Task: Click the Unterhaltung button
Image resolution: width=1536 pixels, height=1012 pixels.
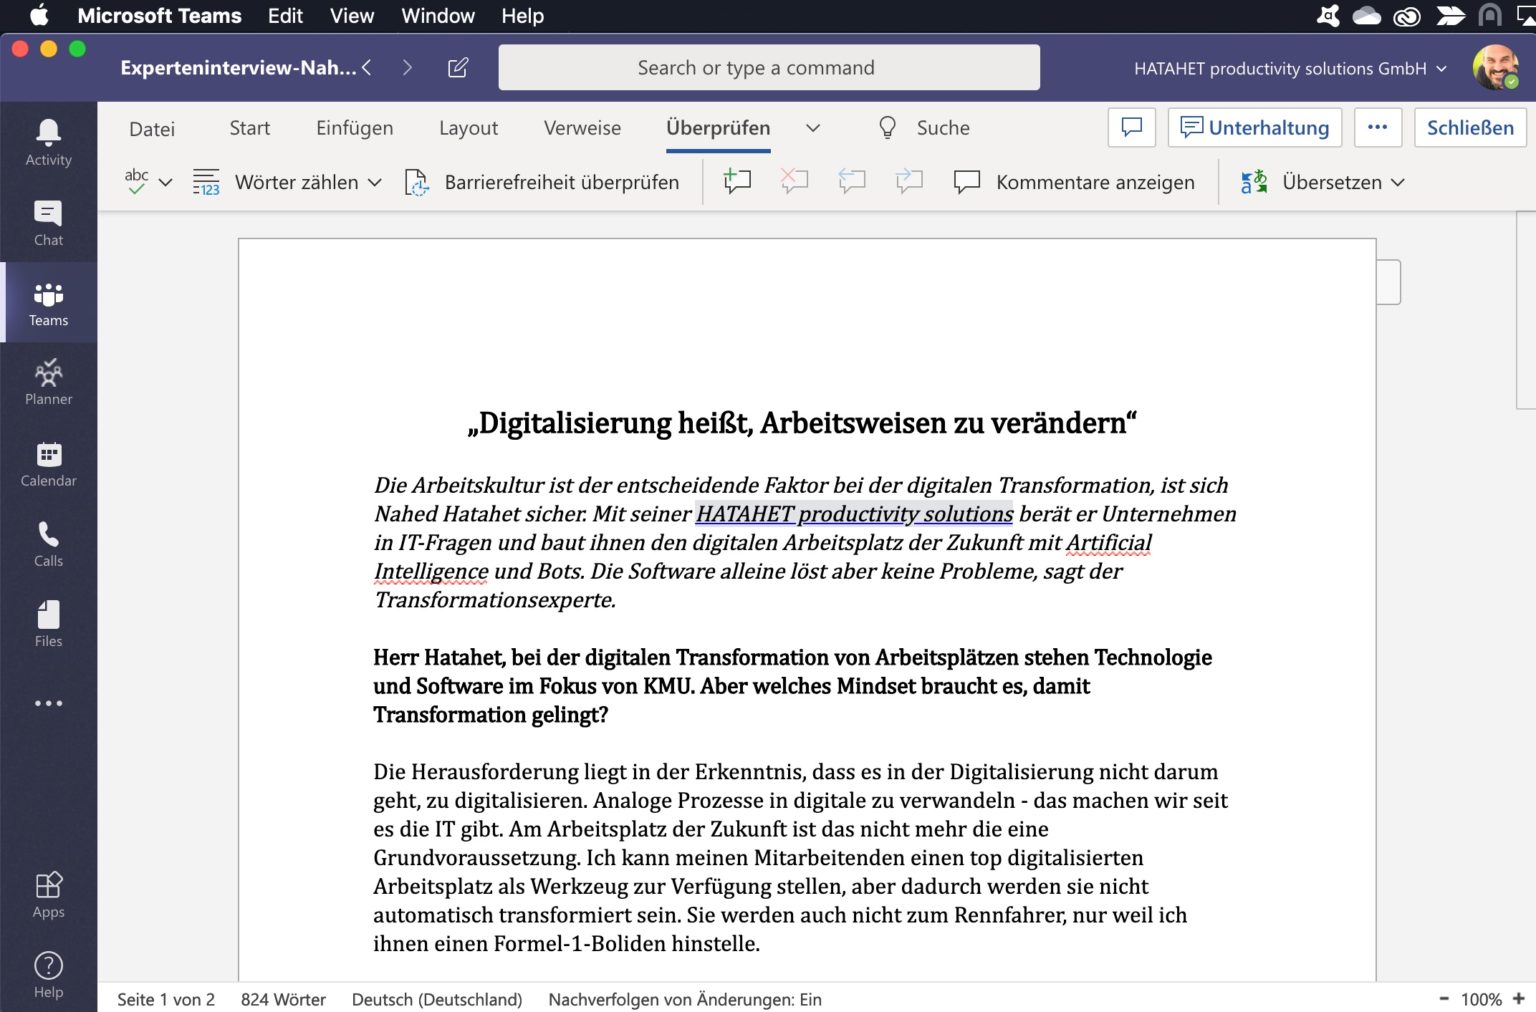Action: pyautogui.click(x=1255, y=127)
